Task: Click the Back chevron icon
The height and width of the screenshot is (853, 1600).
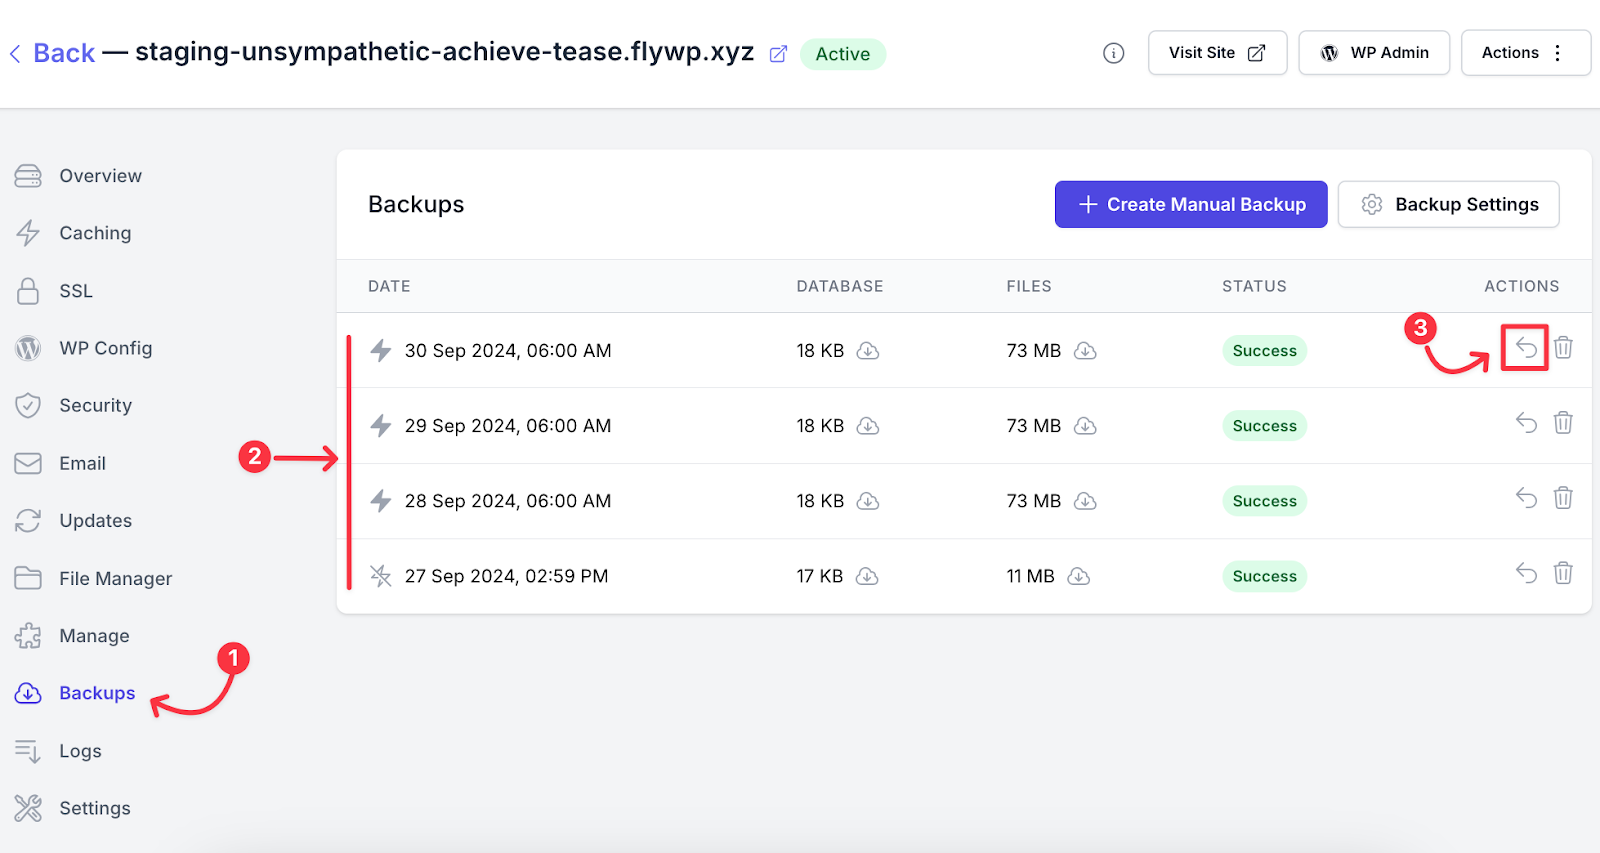Action: tap(15, 54)
